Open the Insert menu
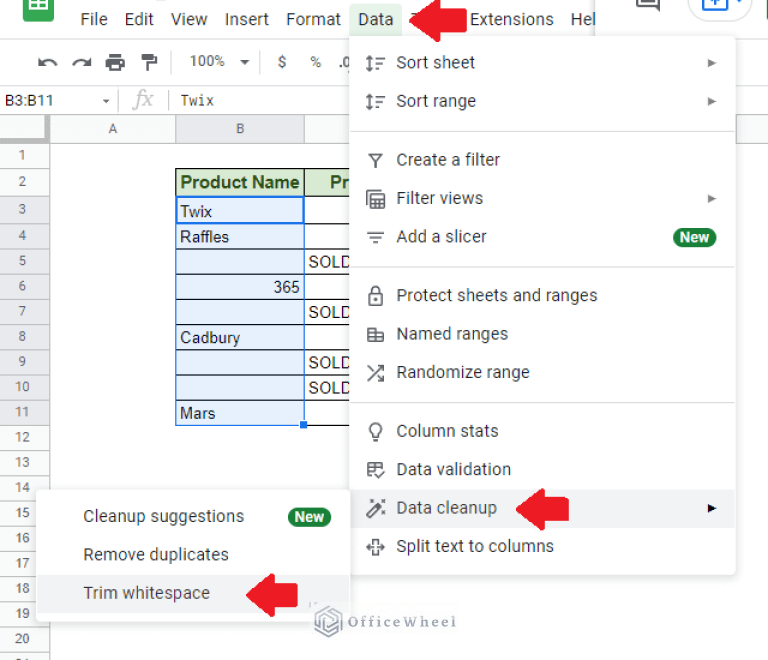Screen dimensions: 768x660 (x=246, y=20)
